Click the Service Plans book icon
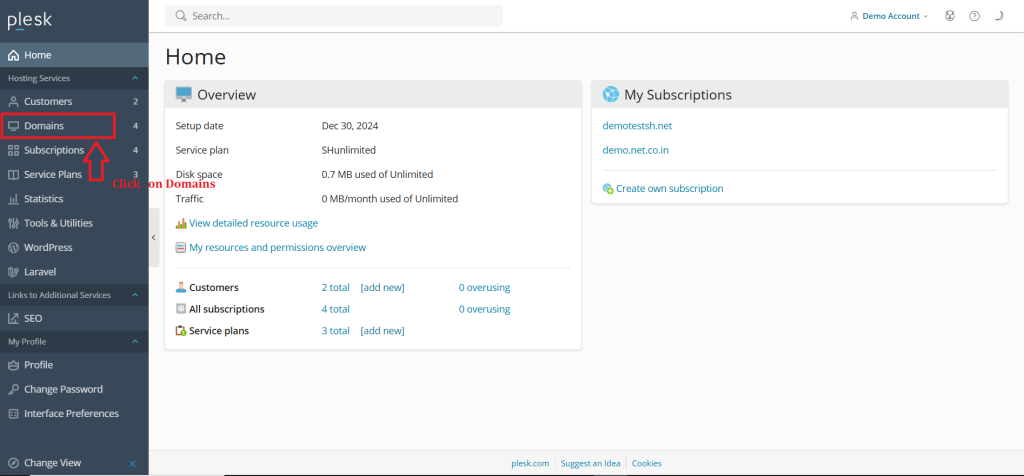Viewport: 1024px width, 476px height. 13,174
